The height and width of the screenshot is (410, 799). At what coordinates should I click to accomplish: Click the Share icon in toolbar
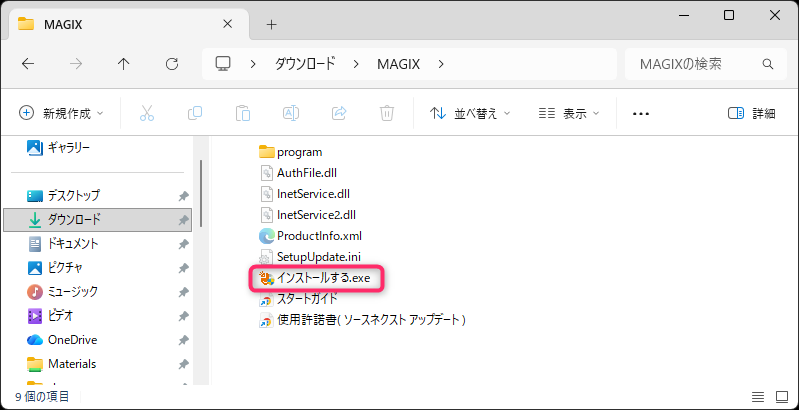(338, 113)
